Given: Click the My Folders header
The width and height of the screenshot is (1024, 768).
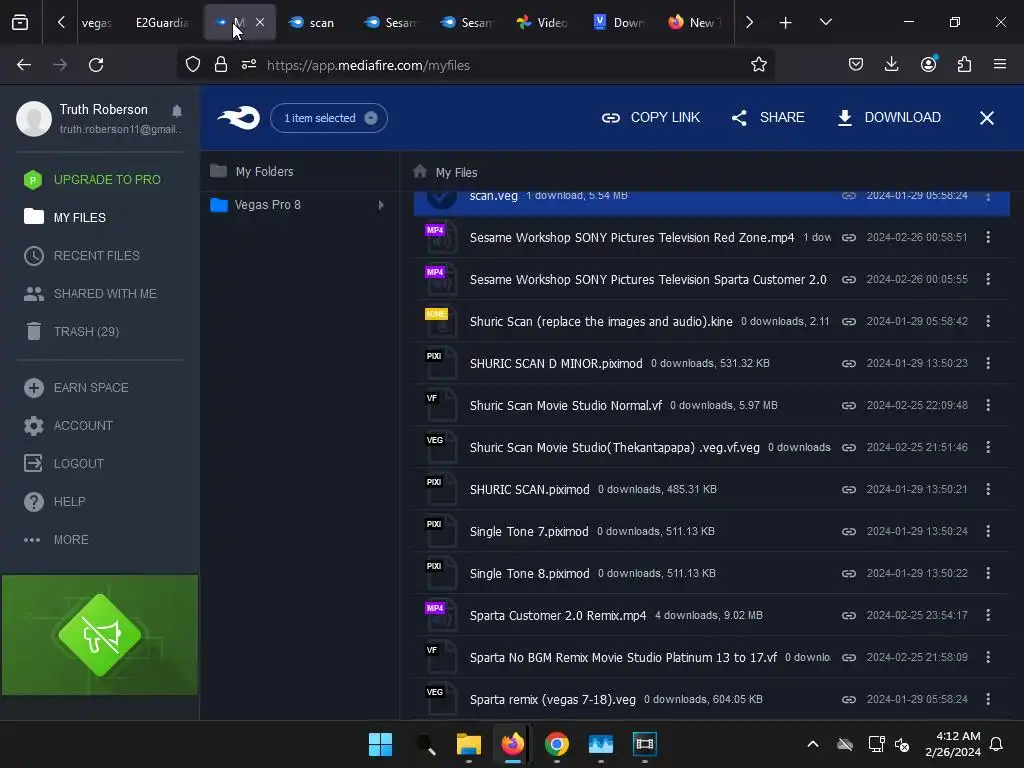Looking at the screenshot, I should [x=252, y=172].
